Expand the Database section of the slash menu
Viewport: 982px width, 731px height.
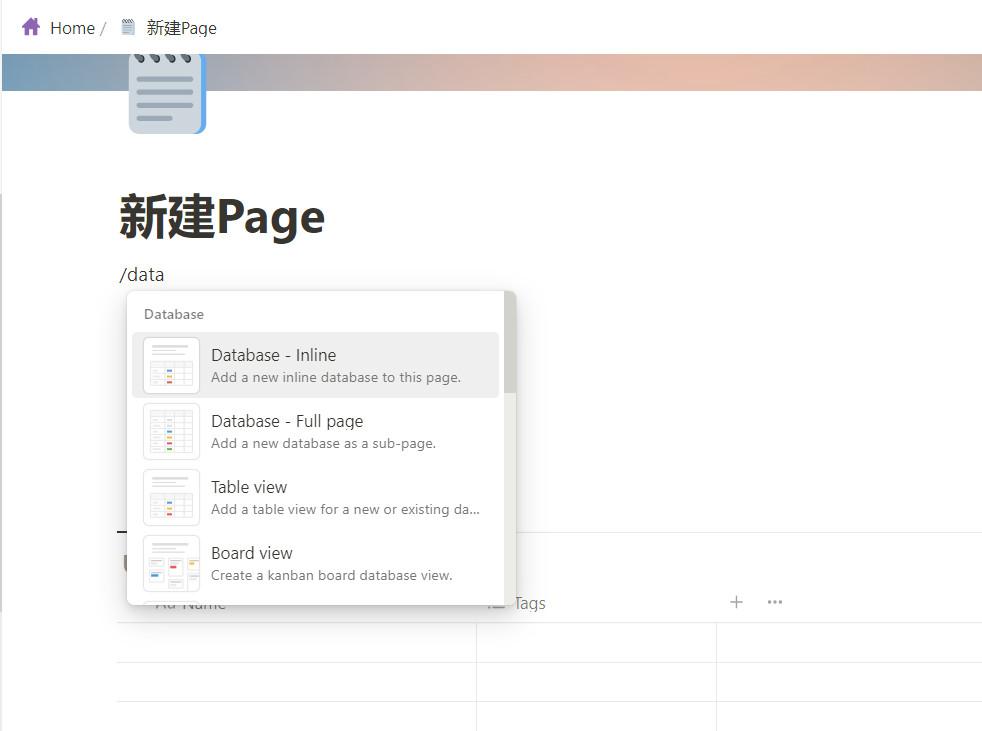pyautogui.click(x=173, y=313)
